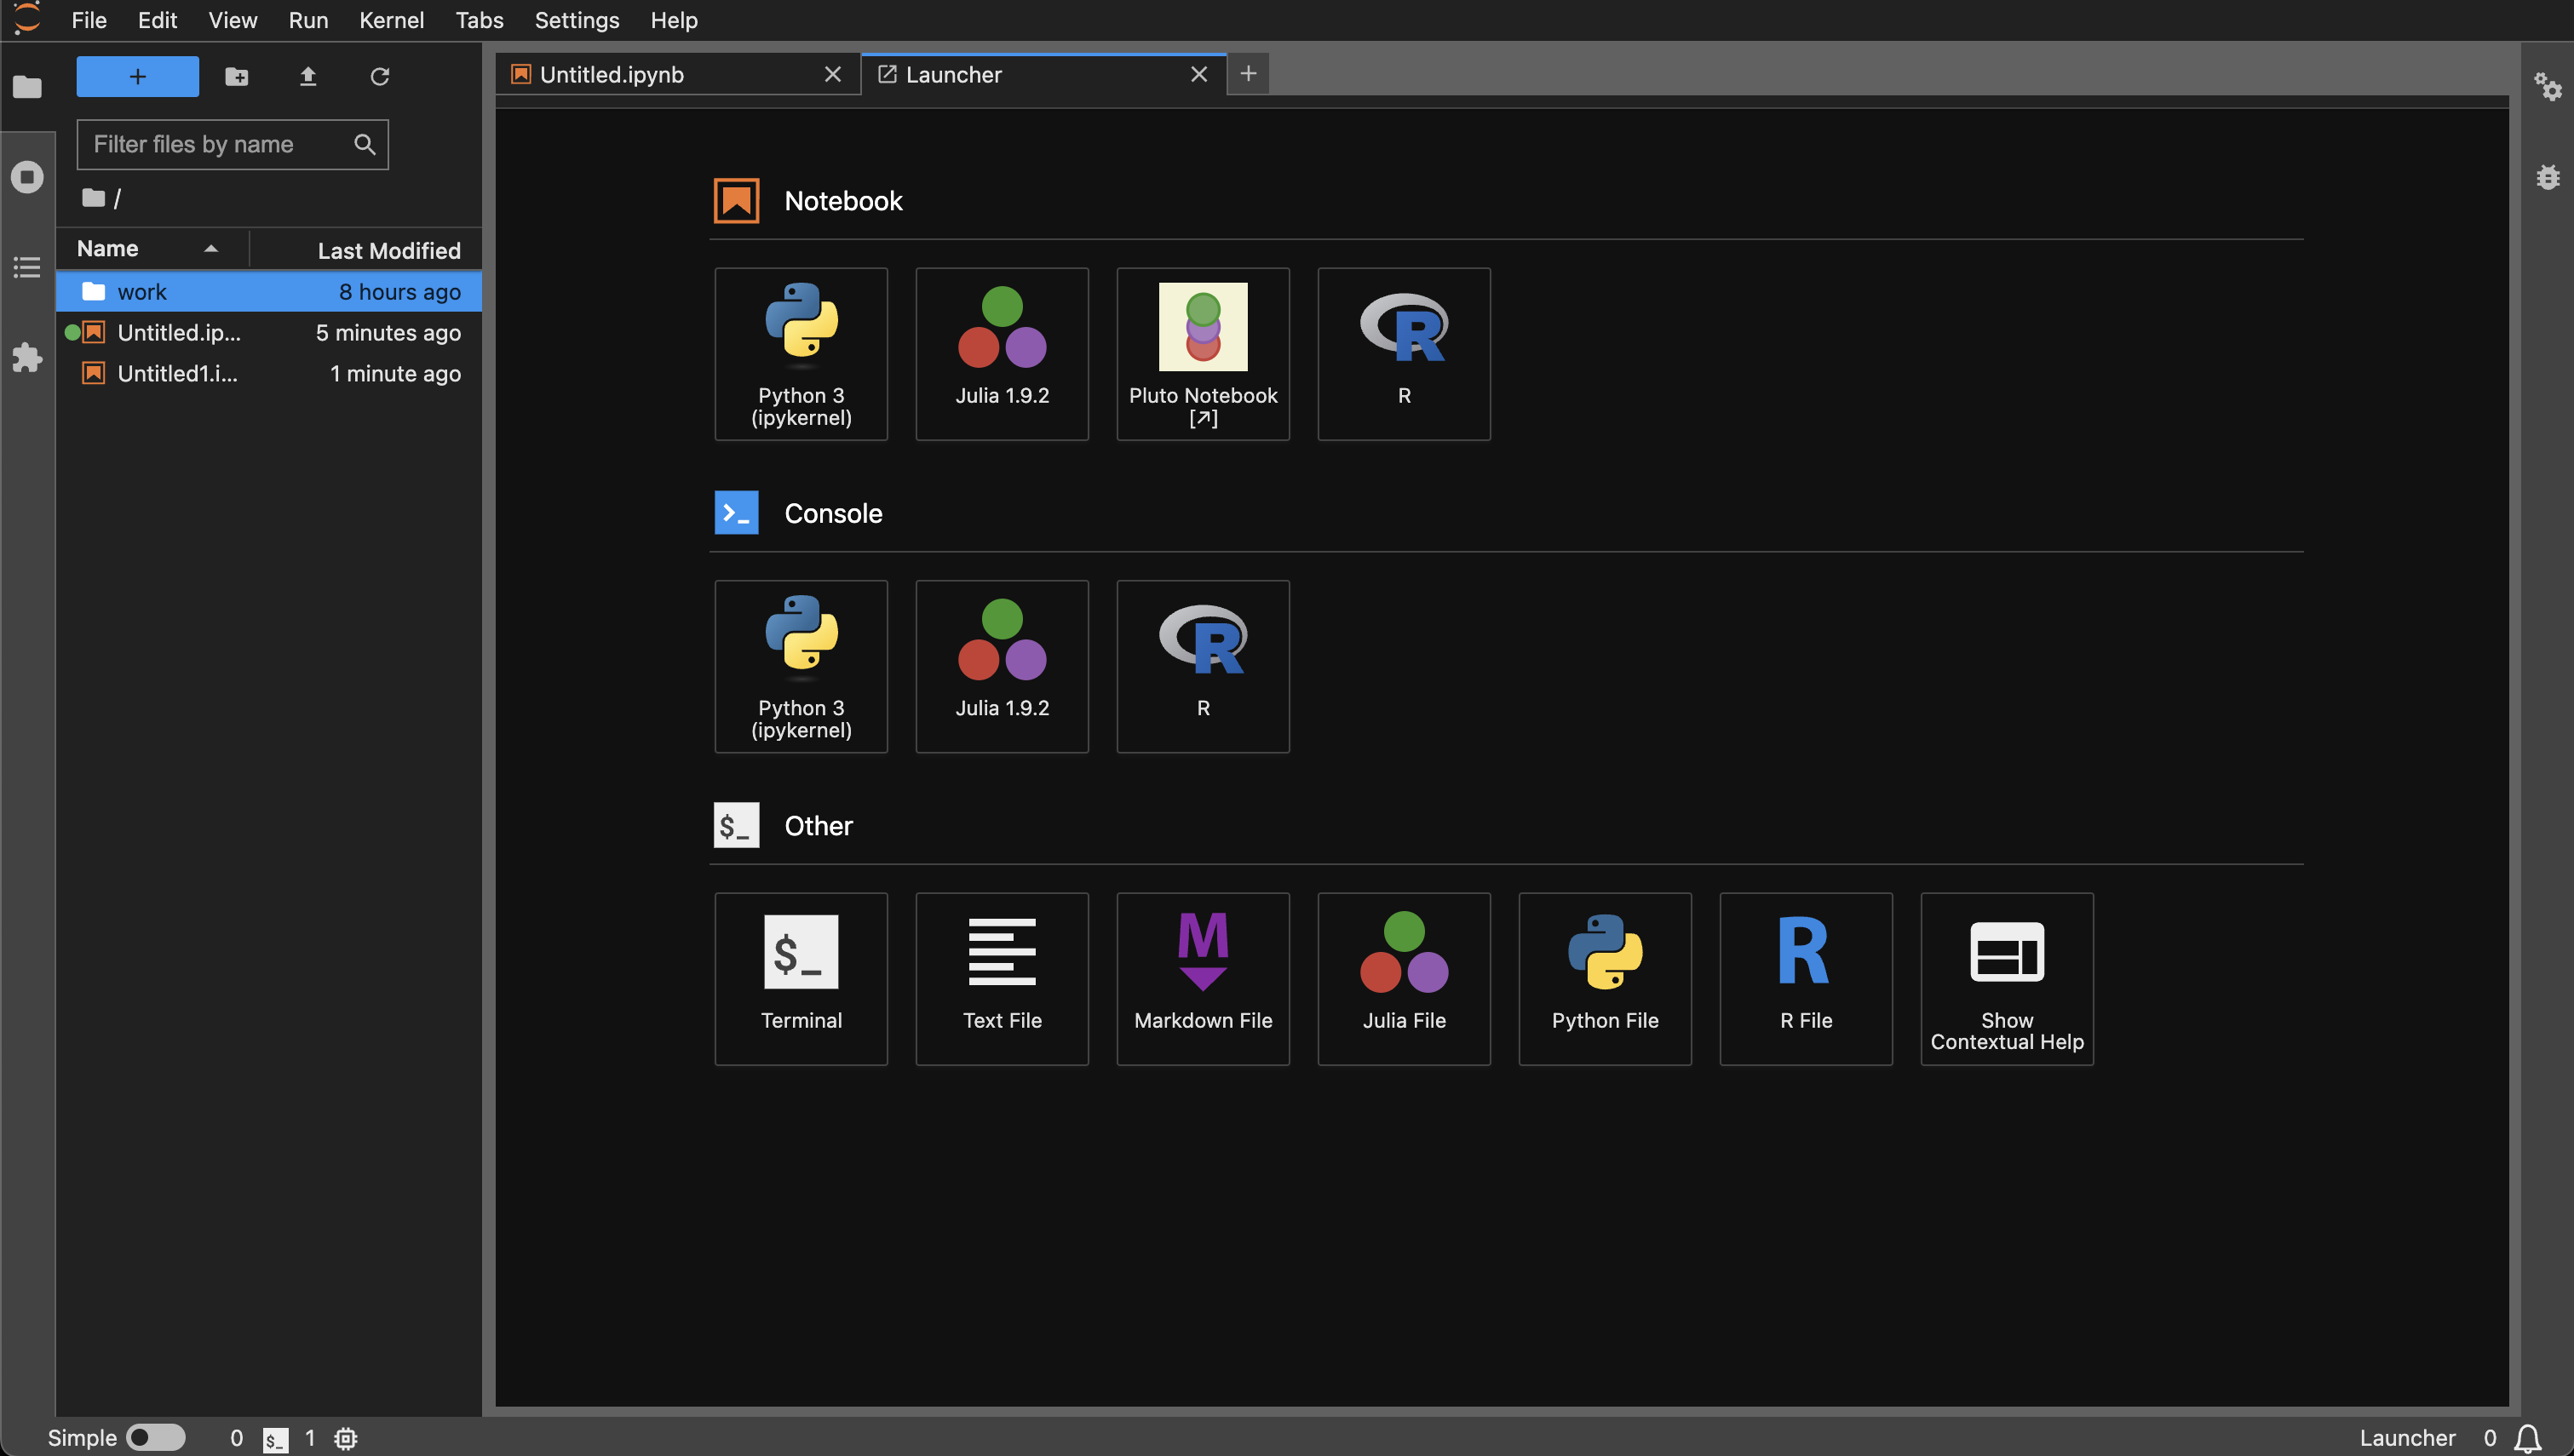The height and width of the screenshot is (1456, 2574).
Task: Open the Running Terminals and Kernels sidebar
Action: tap(27, 177)
